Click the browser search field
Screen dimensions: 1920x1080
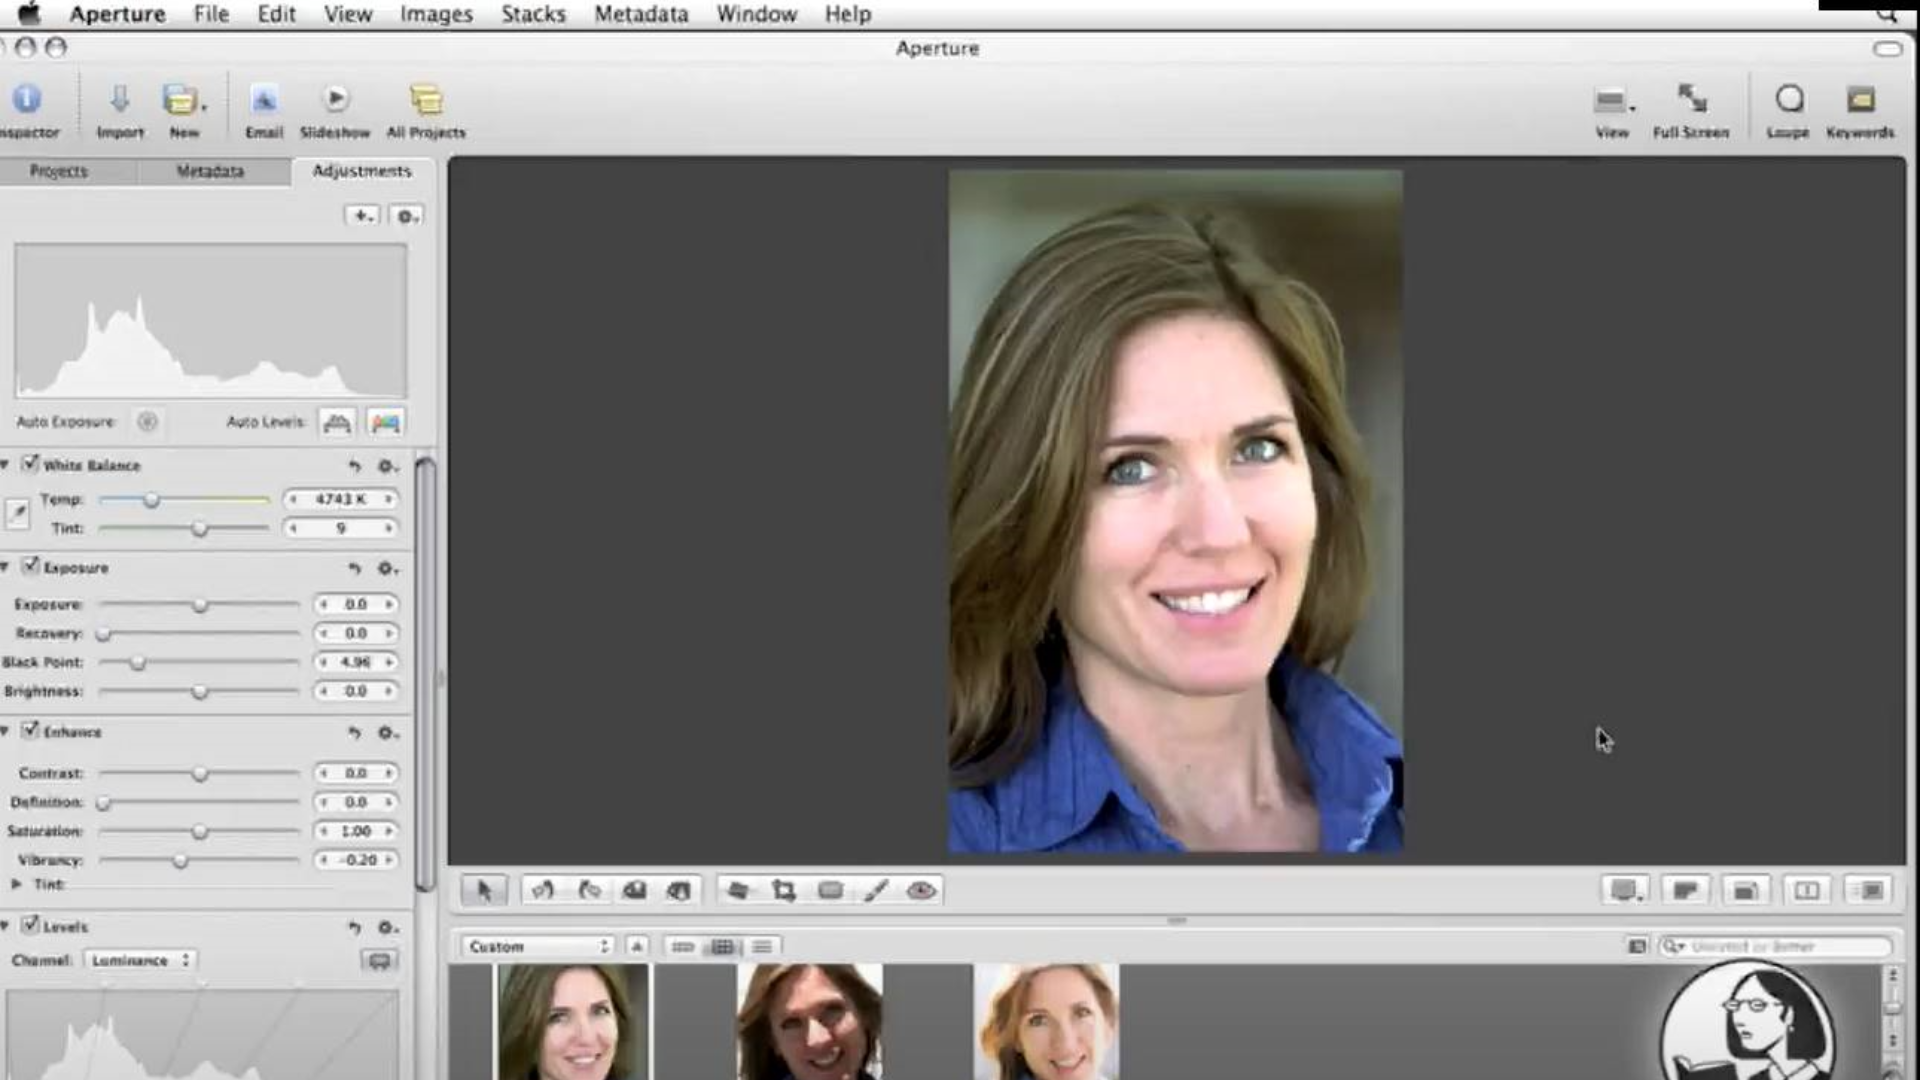pyautogui.click(x=1776, y=946)
